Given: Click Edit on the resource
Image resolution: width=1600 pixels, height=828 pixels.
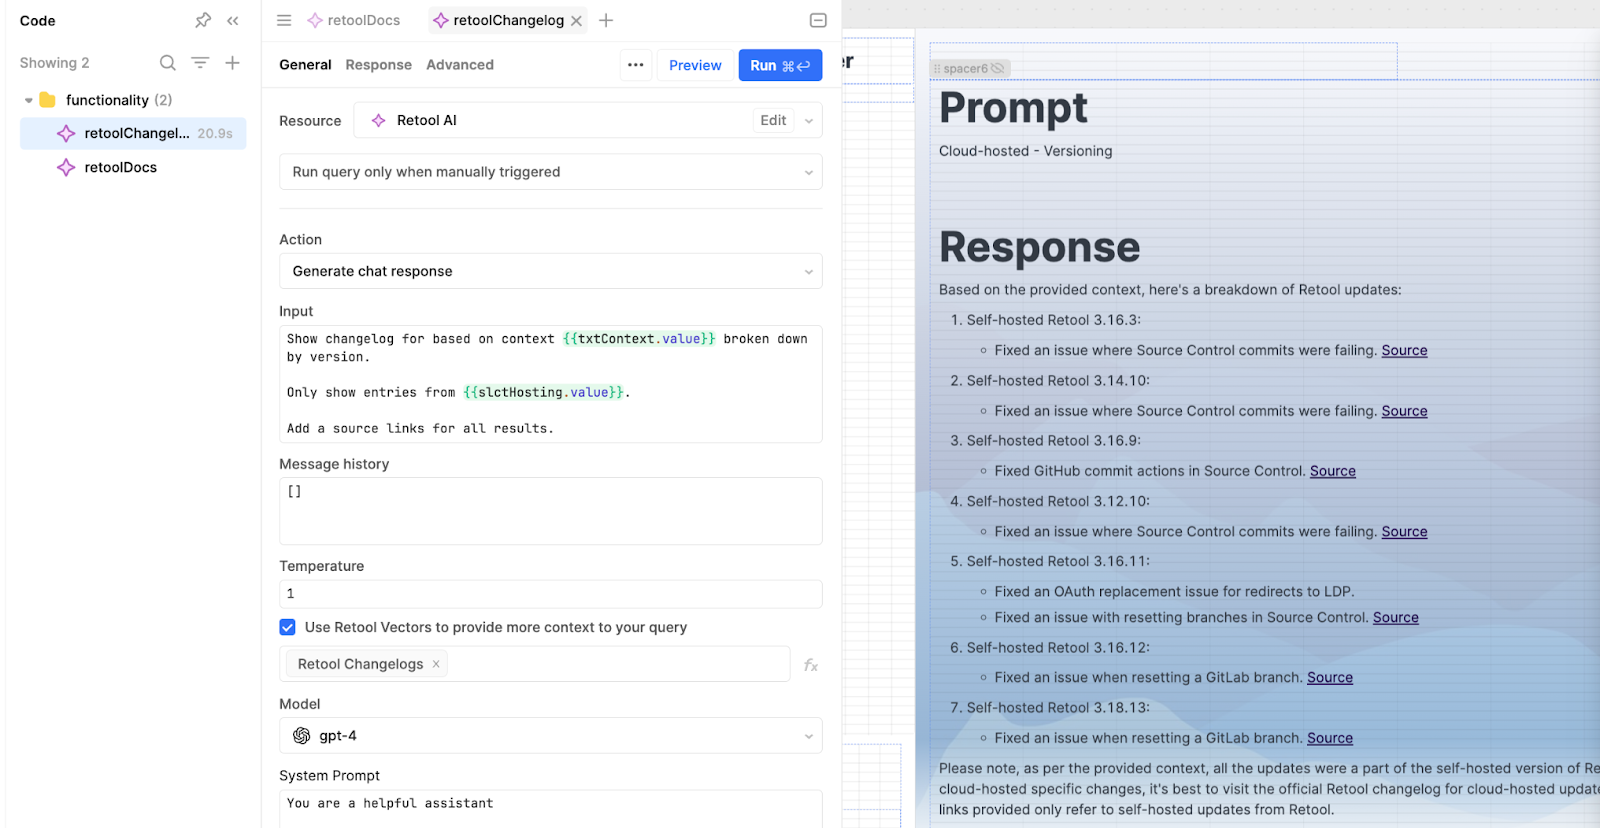Looking at the screenshot, I should [773, 120].
